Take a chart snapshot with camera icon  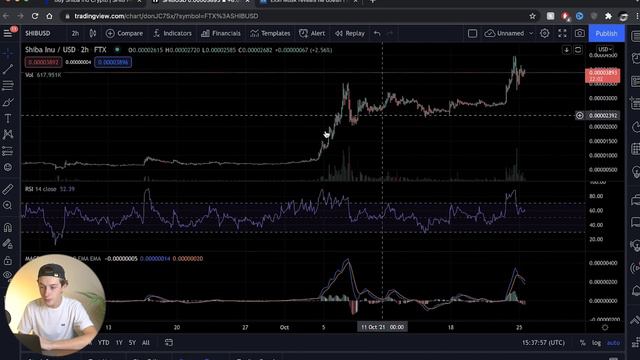[x=580, y=33]
